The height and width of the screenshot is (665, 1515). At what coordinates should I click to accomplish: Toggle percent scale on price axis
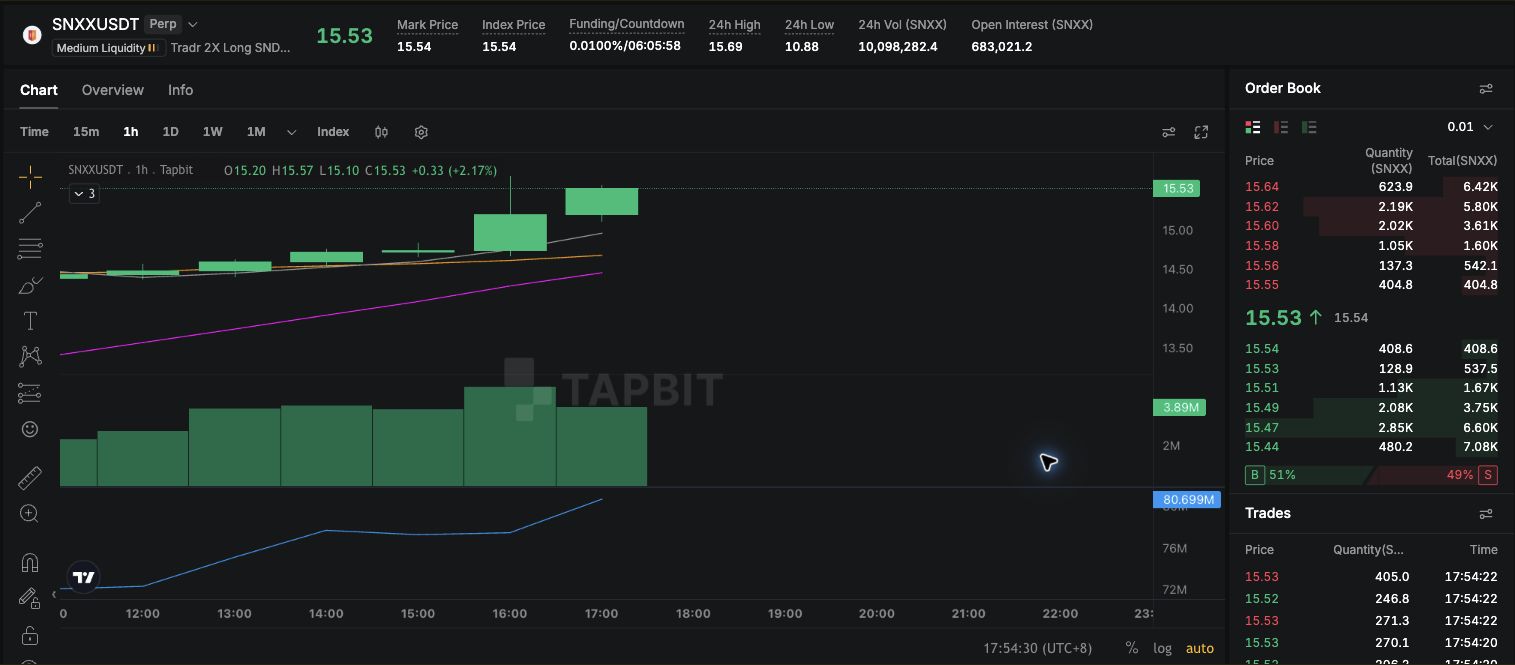point(1131,648)
